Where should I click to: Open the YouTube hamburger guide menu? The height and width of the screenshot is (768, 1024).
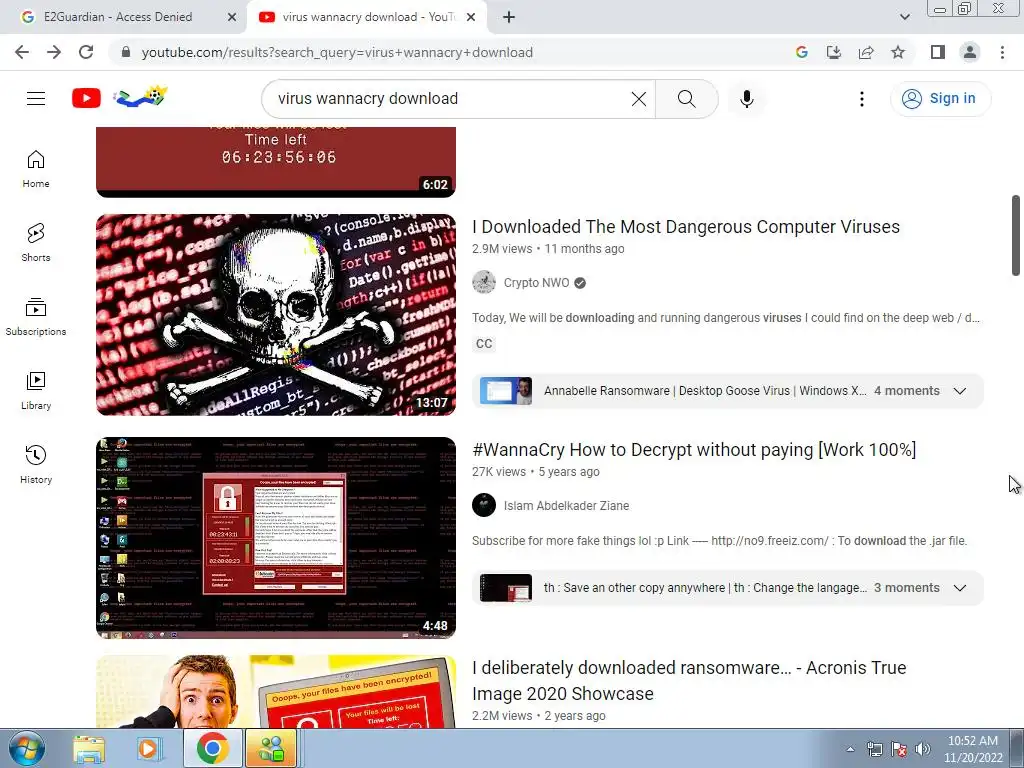click(36, 99)
